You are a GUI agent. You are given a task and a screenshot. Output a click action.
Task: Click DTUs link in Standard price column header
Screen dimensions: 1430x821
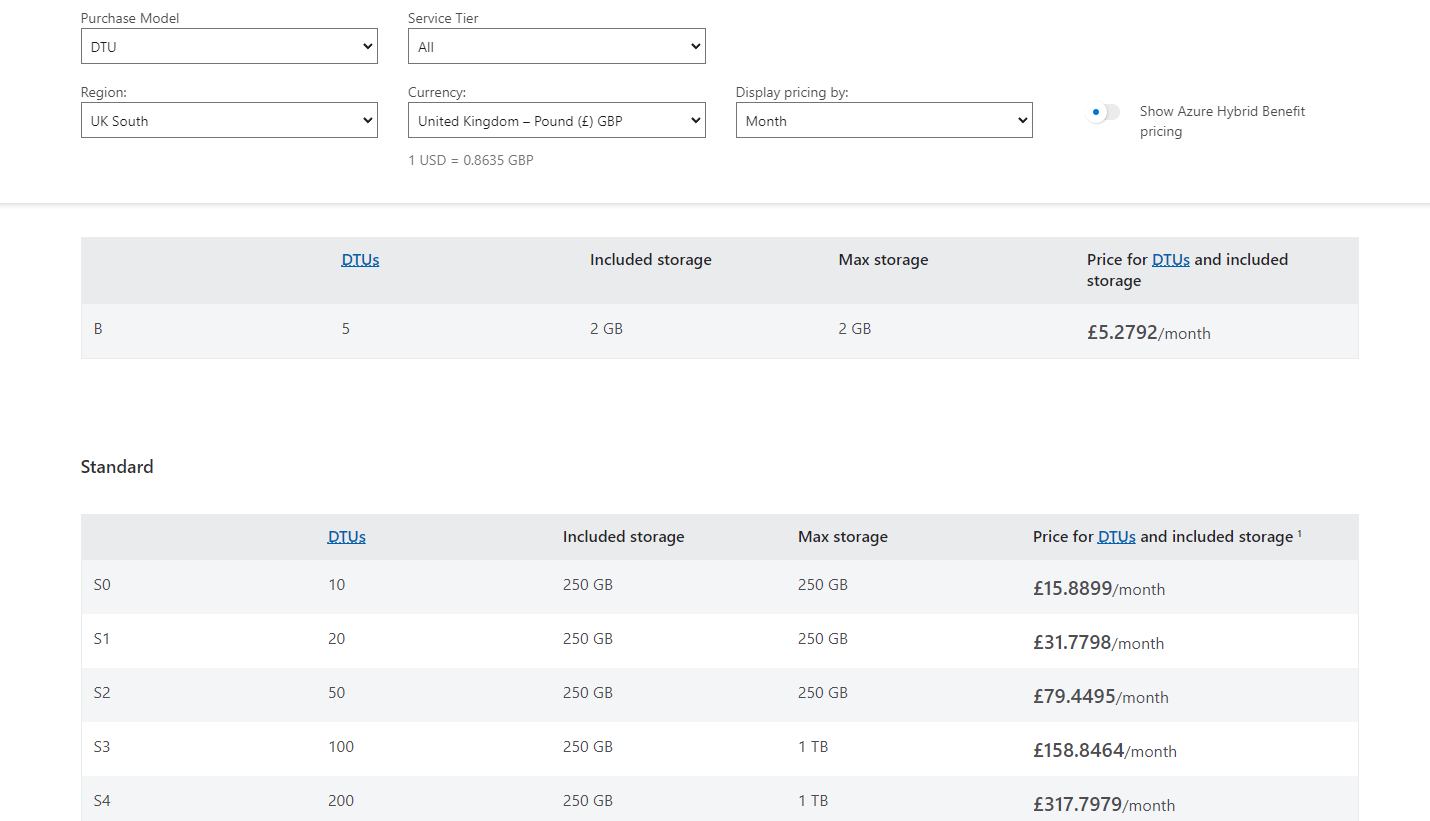[x=1116, y=537]
